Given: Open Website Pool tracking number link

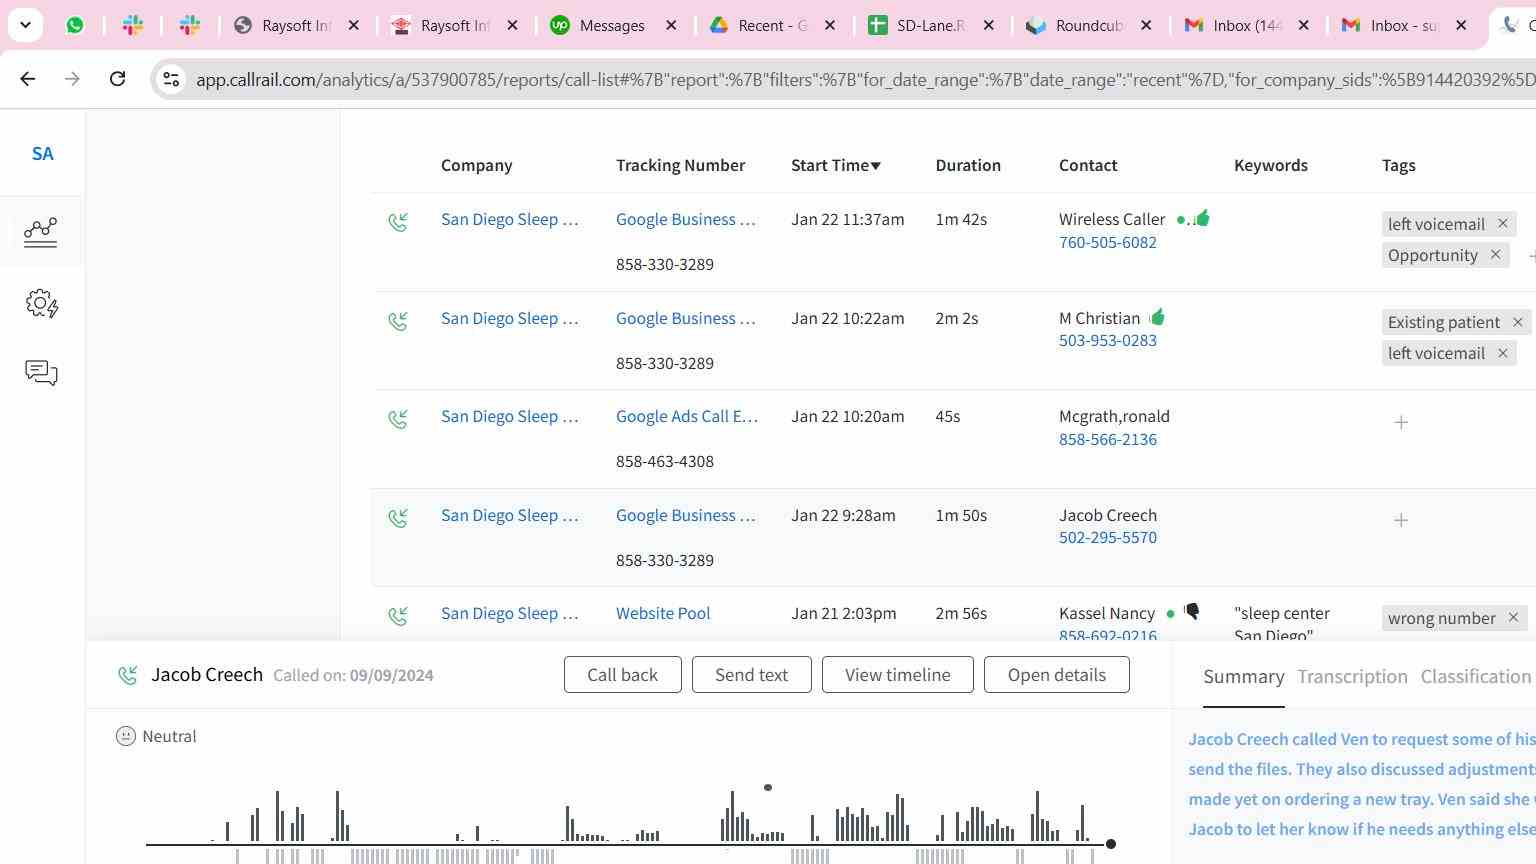Looking at the screenshot, I should click(663, 613).
